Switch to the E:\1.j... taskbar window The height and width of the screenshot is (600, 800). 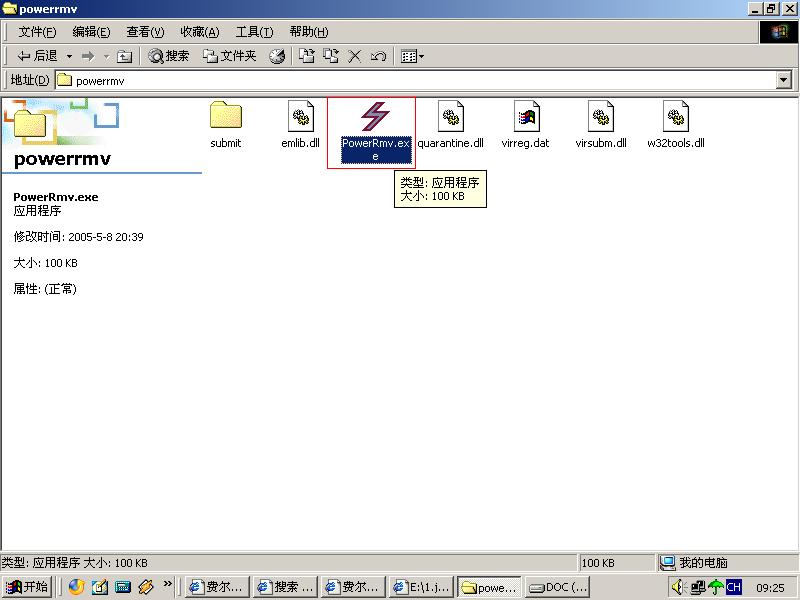click(421, 587)
